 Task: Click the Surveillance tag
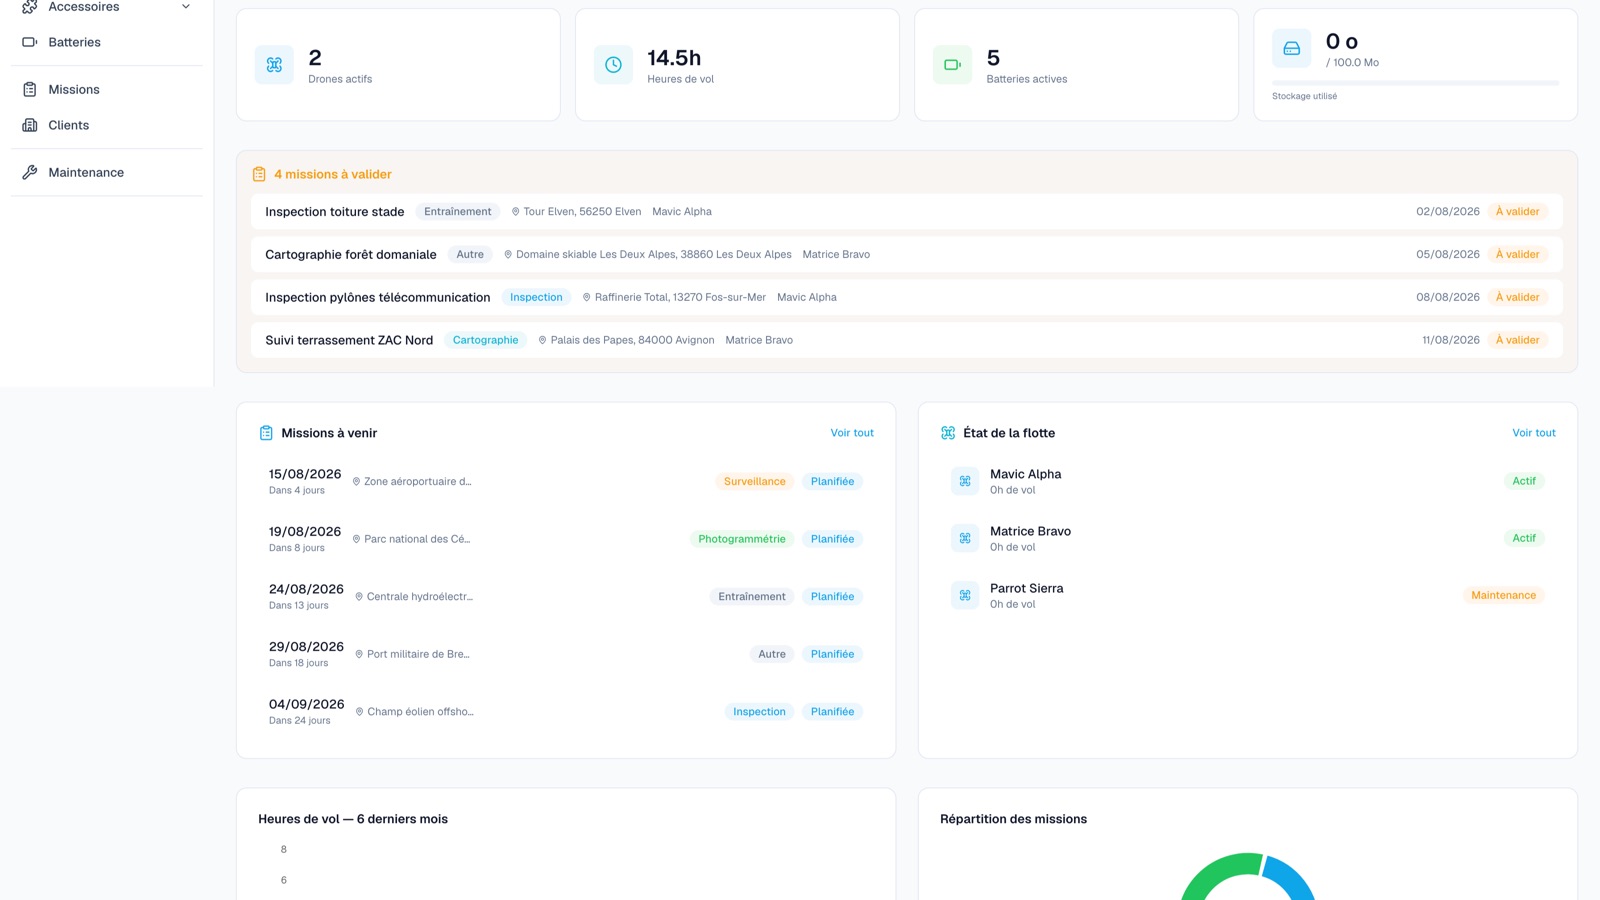coord(754,482)
